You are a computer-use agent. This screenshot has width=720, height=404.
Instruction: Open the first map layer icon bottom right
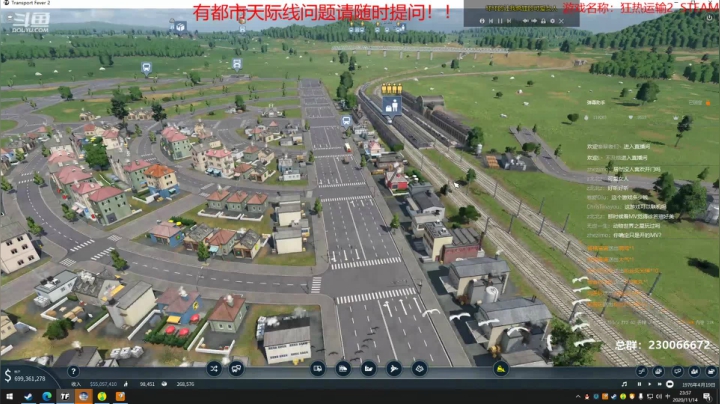(x=641, y=371)
